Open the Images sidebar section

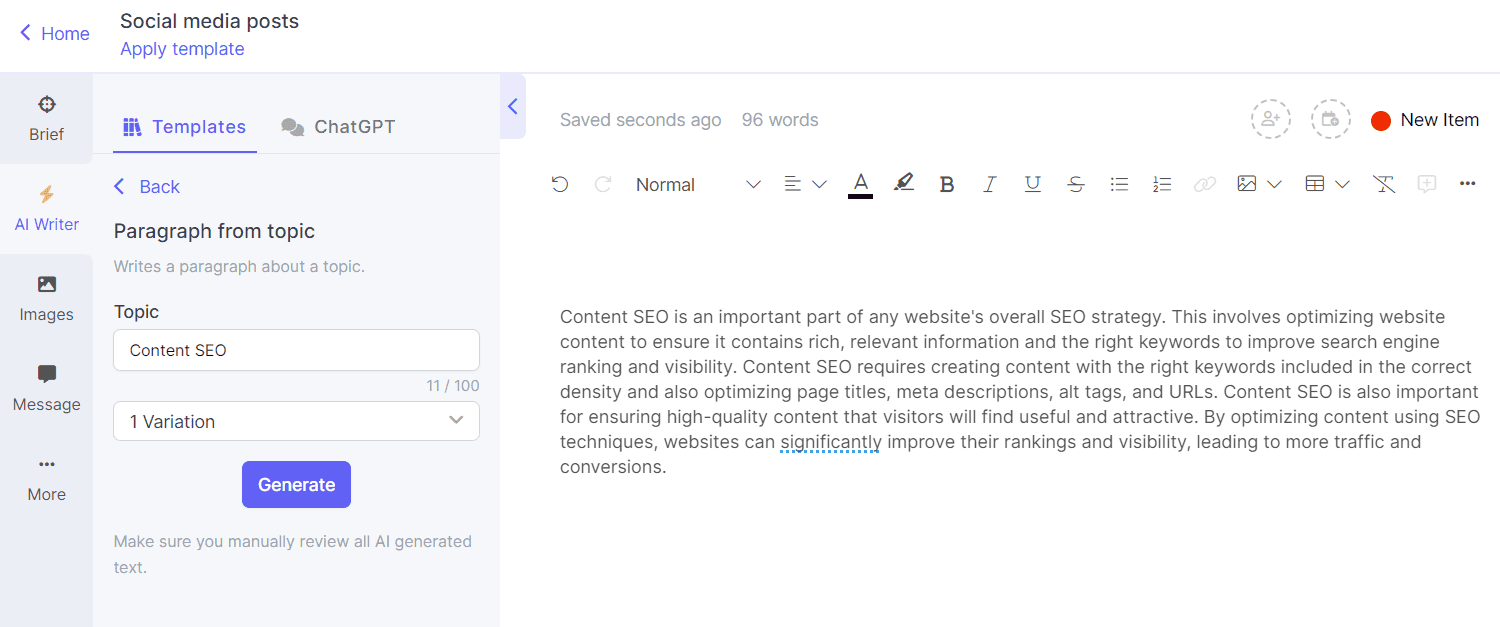click(x=46, y=299)
